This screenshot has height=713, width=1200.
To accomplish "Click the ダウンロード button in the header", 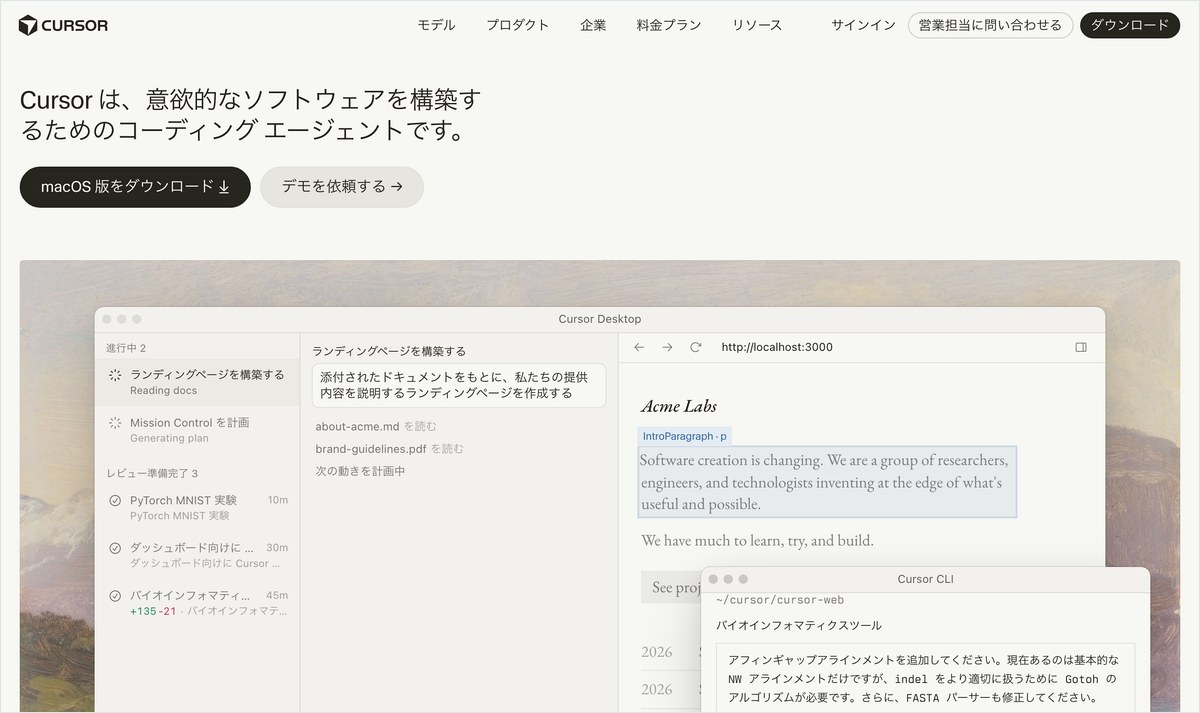I will (x=1130, y=25).
